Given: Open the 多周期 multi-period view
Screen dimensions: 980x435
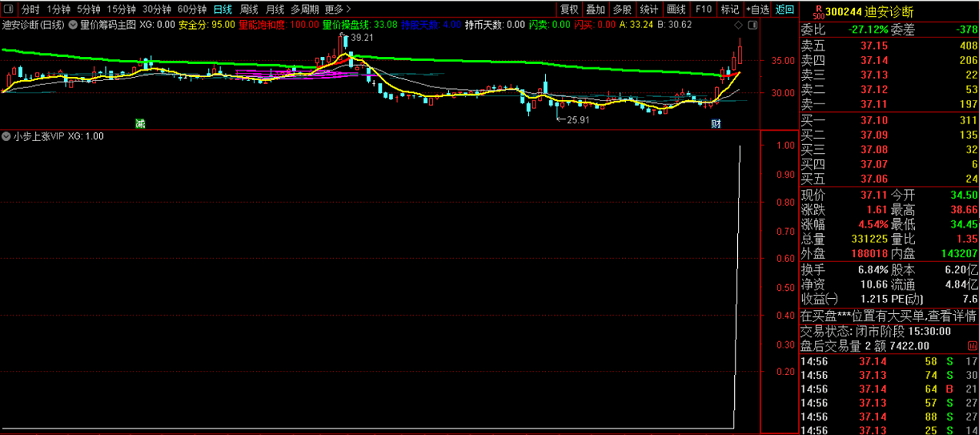Looking at the screenshot, I should 304,9.
